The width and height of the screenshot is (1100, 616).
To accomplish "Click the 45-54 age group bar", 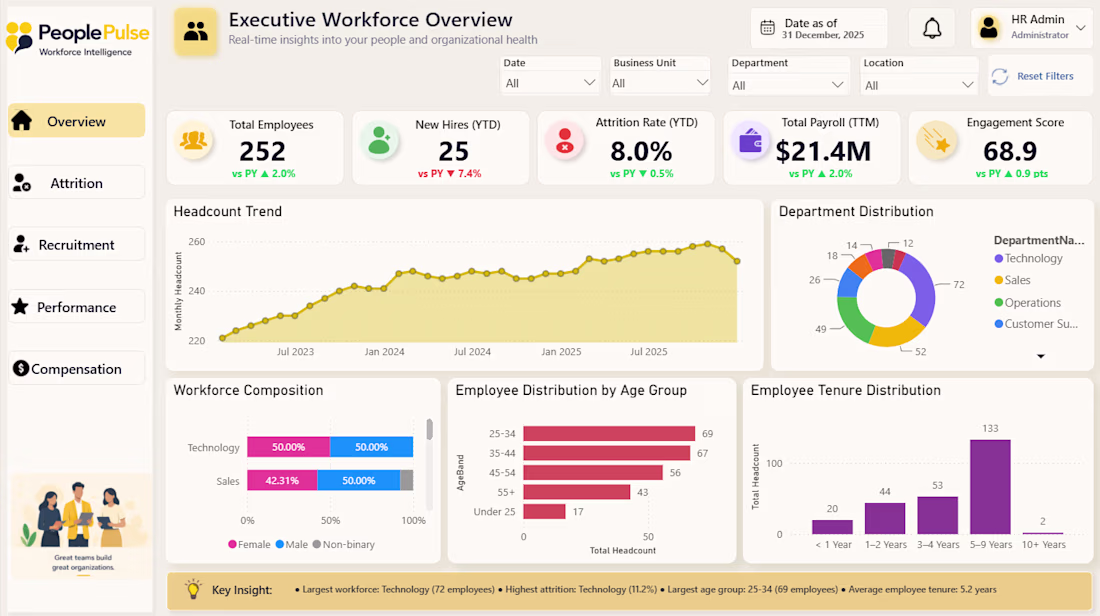I will click(x=593, y=473).
